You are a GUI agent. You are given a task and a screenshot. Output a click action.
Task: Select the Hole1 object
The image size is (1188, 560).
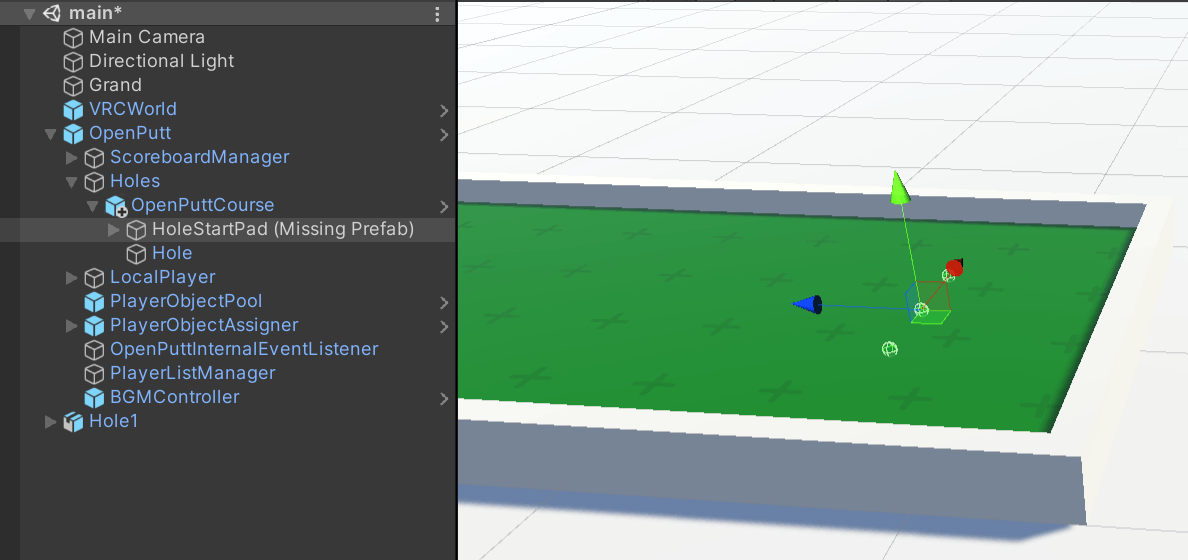(x=114, y=421)
